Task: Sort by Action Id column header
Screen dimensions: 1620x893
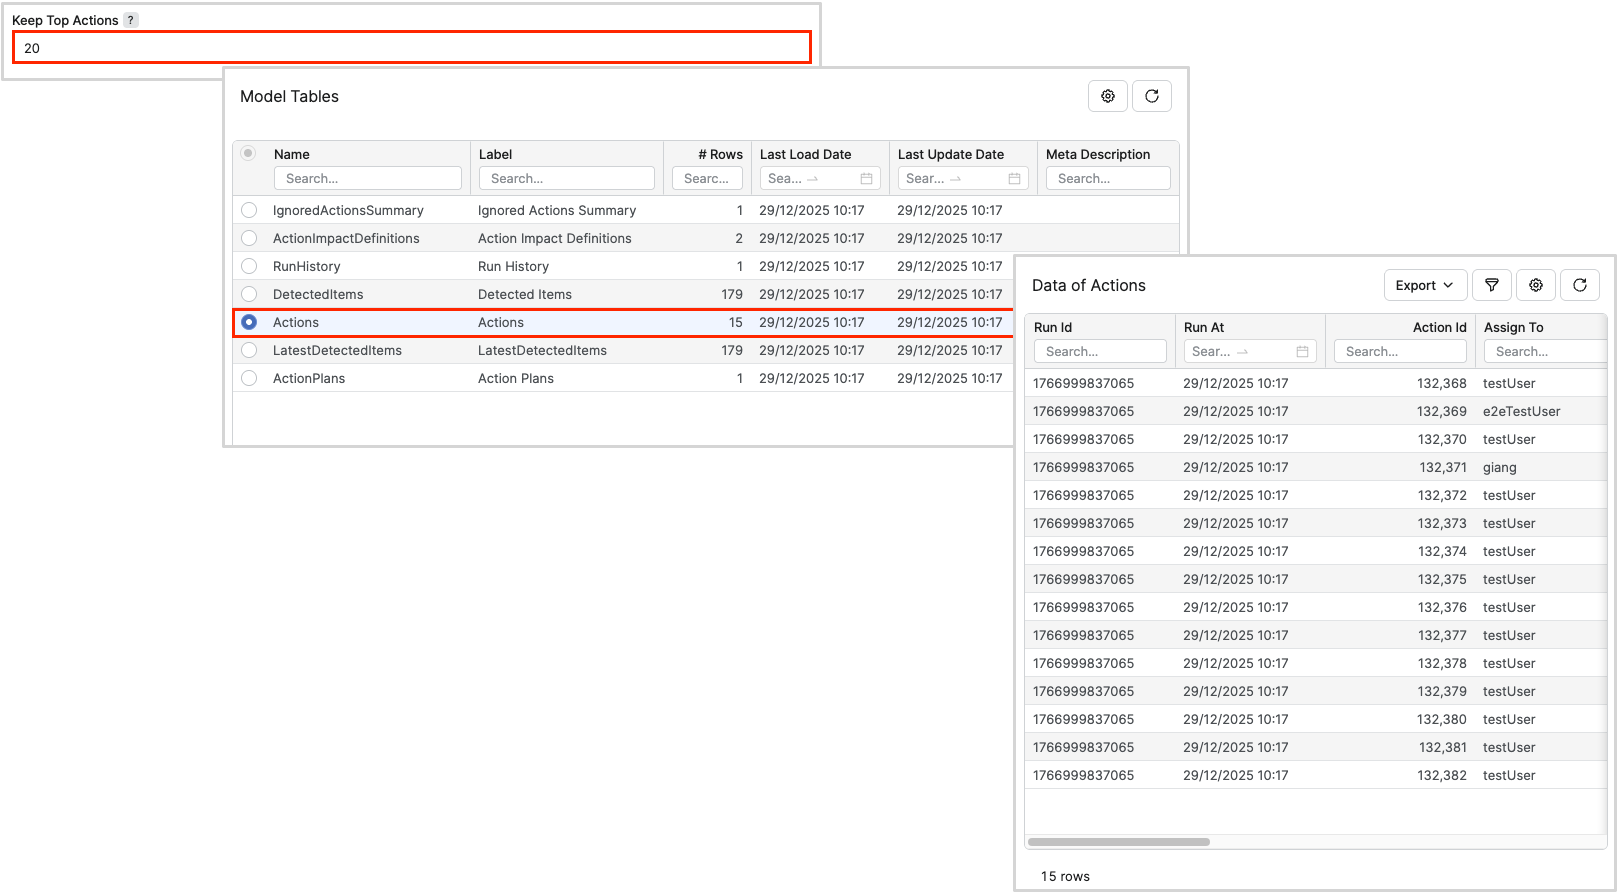Action: click(1439, 327)
